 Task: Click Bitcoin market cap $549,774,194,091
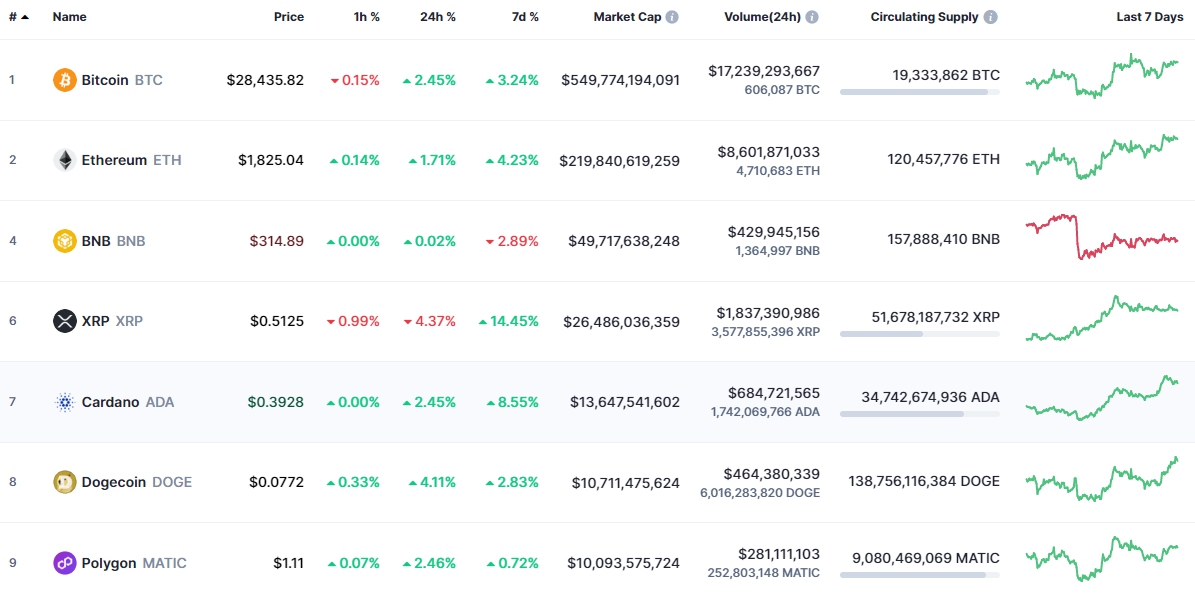click(620, 80)
